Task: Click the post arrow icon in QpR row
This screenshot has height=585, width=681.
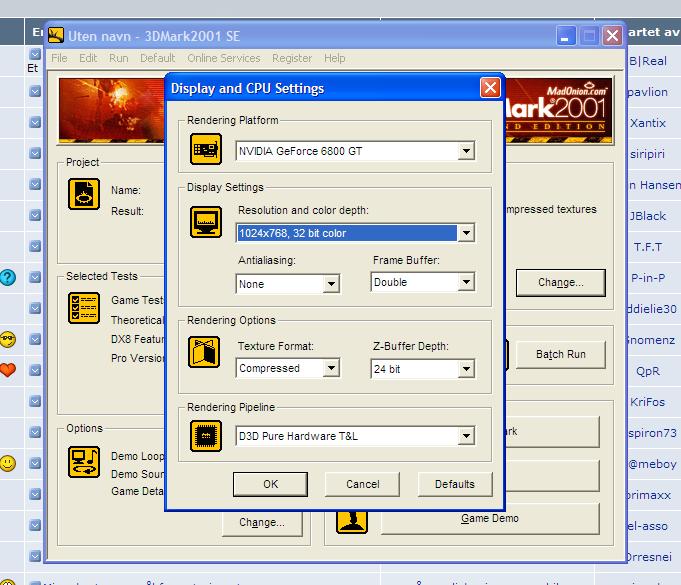Action: [x=35, y=370]
